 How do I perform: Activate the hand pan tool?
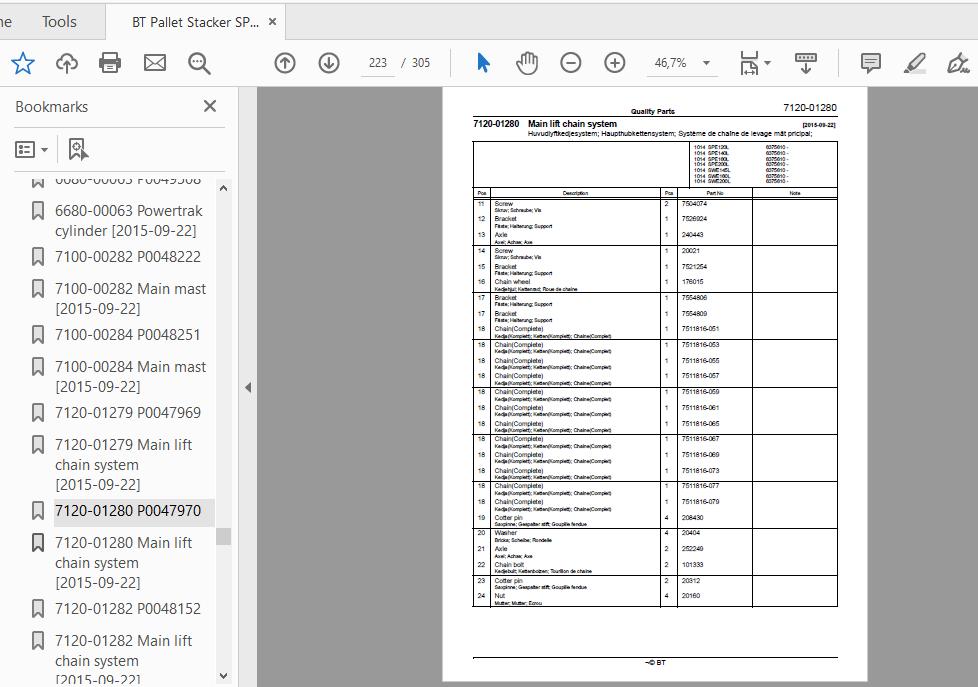[527, 63]
